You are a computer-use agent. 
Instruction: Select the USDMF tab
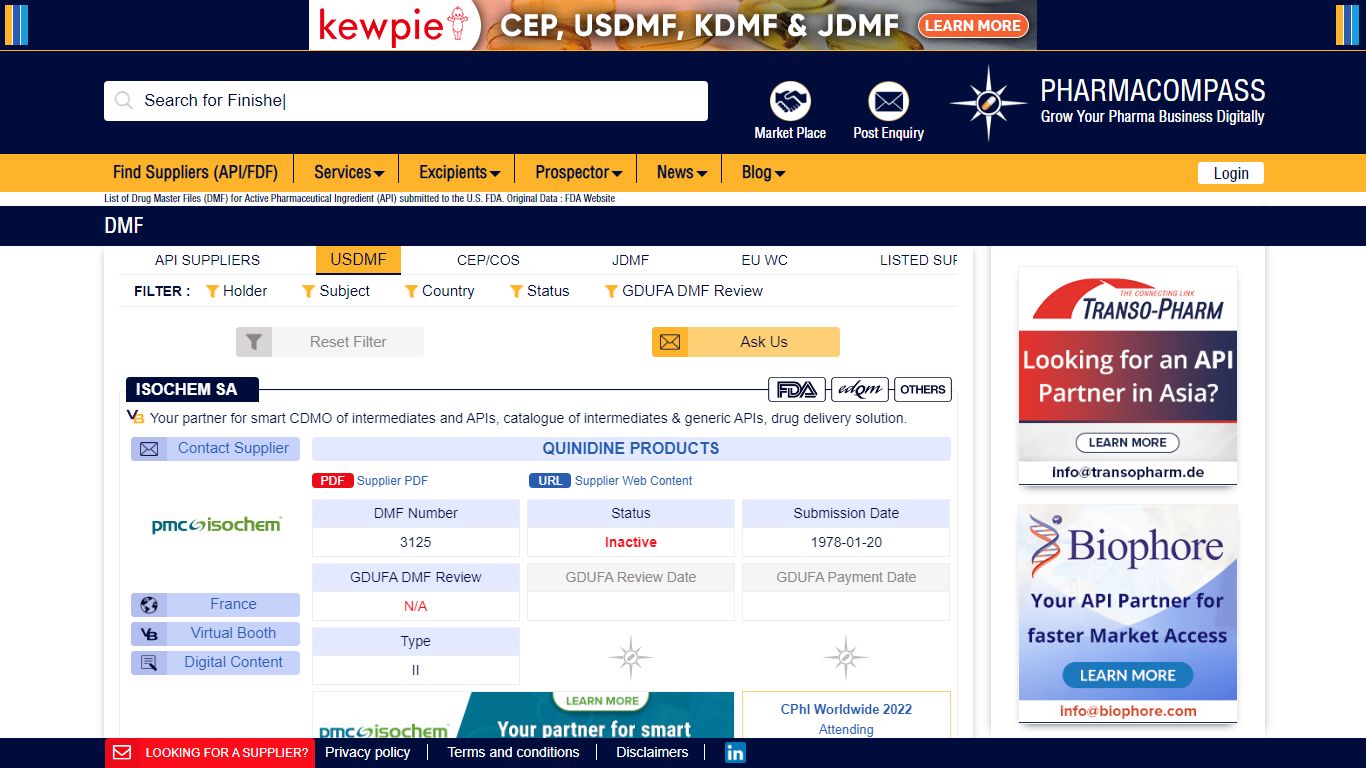coord(358,260)
